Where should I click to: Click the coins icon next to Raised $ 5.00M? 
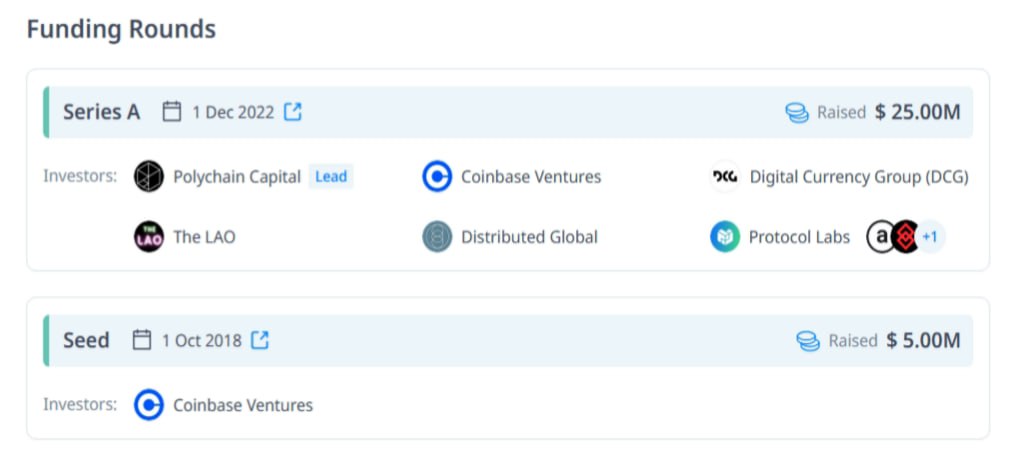coord(808,341)
